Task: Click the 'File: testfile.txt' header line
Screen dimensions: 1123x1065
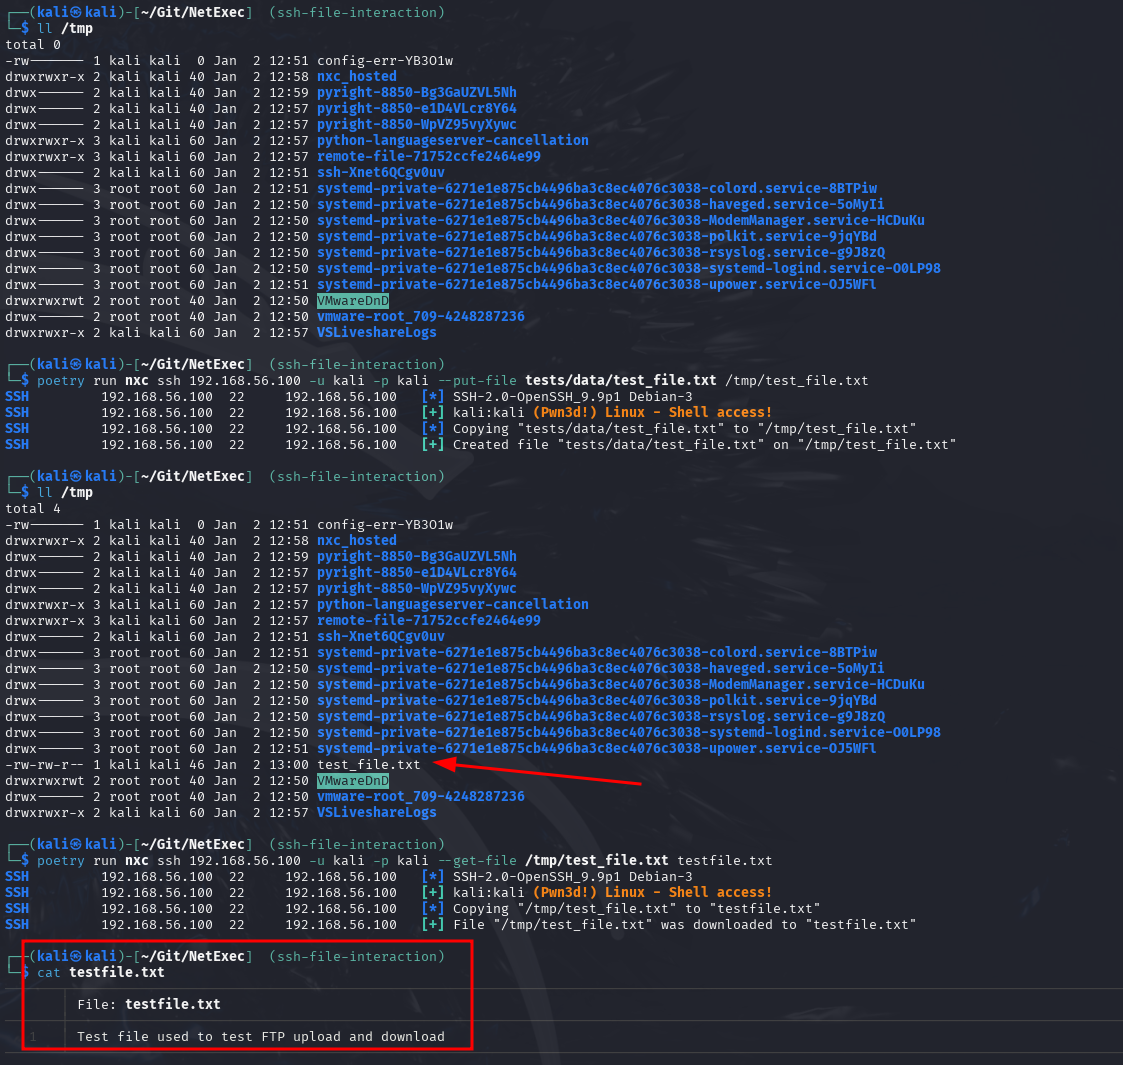Action: pos(148,1004)
